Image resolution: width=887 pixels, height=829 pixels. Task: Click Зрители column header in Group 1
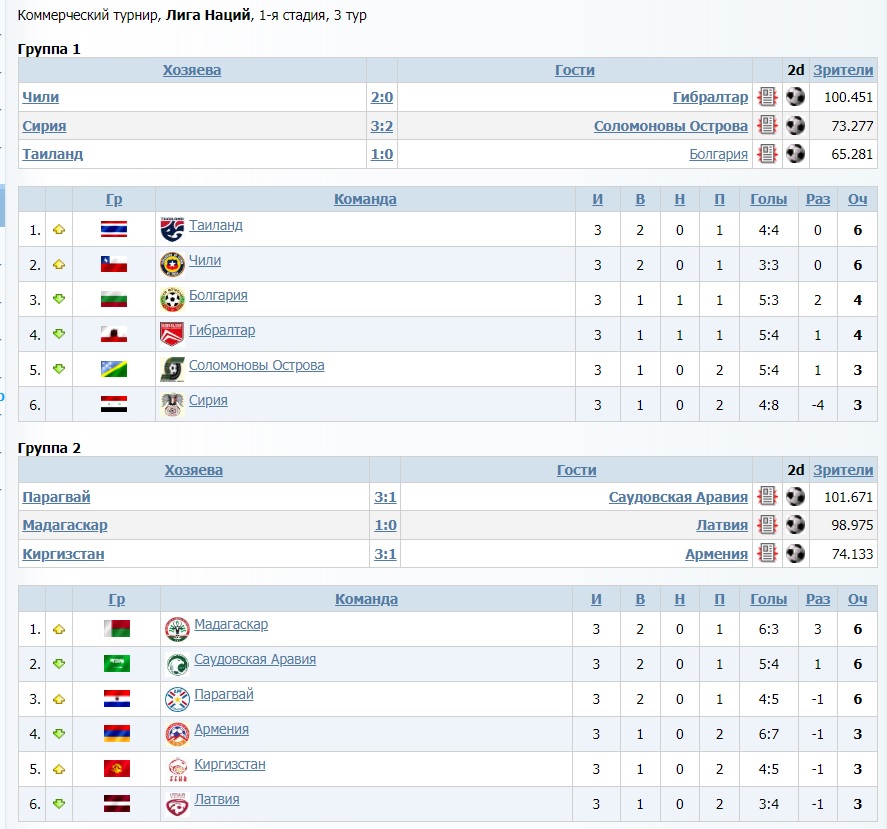843,70
